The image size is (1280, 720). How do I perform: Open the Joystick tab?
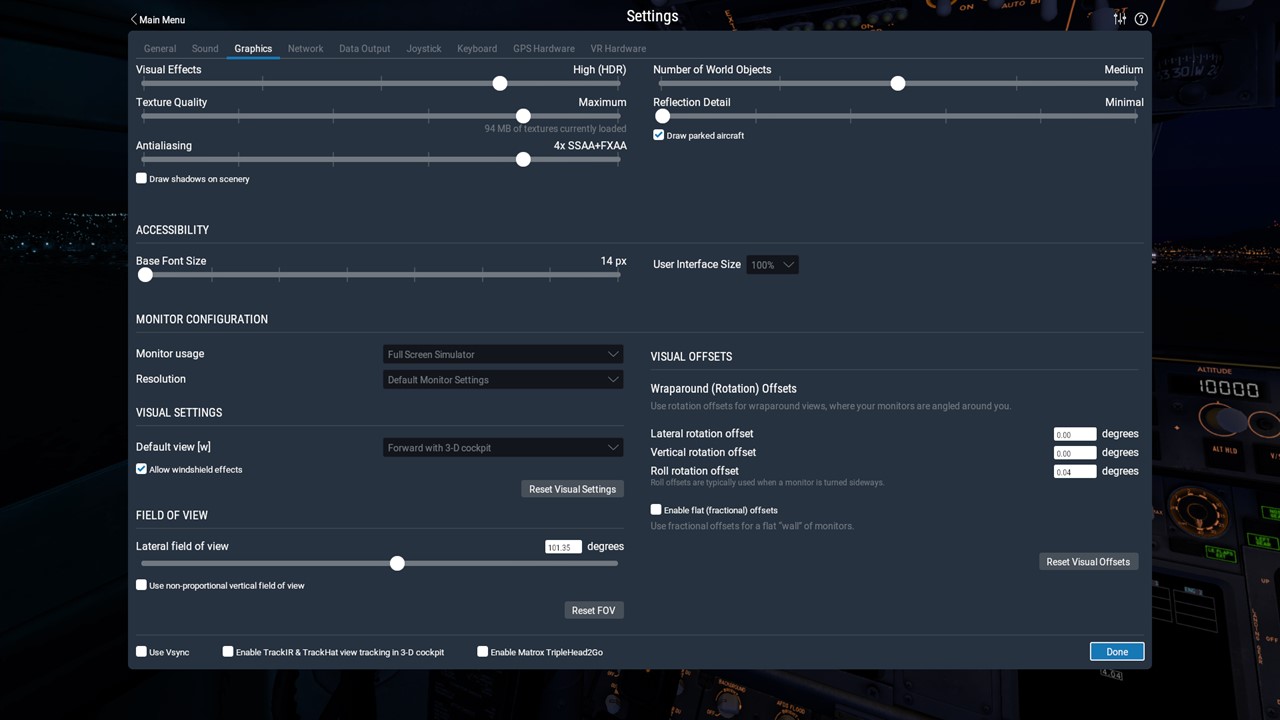(424, 48)
